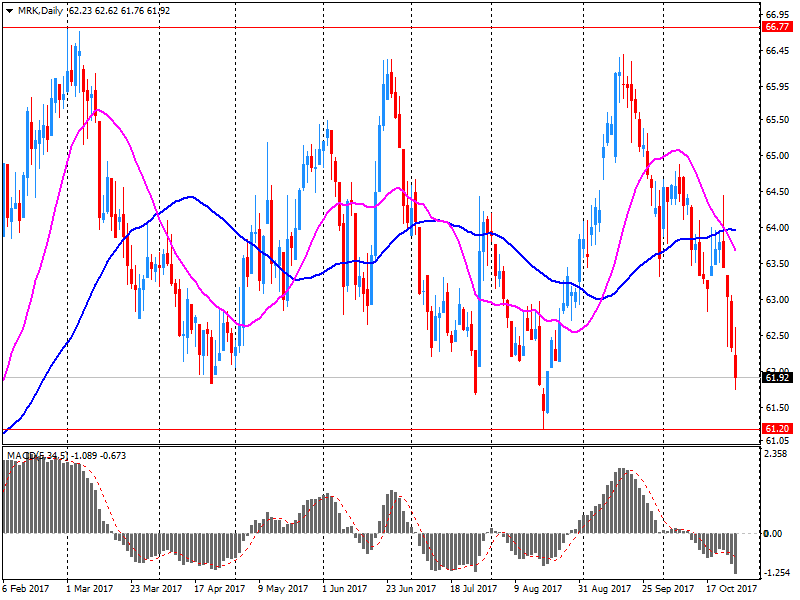The height and width of the screenshot is (600, 800).
Task: Click the 17 Oct 2017 date label
Action: [x=732, y=589]
